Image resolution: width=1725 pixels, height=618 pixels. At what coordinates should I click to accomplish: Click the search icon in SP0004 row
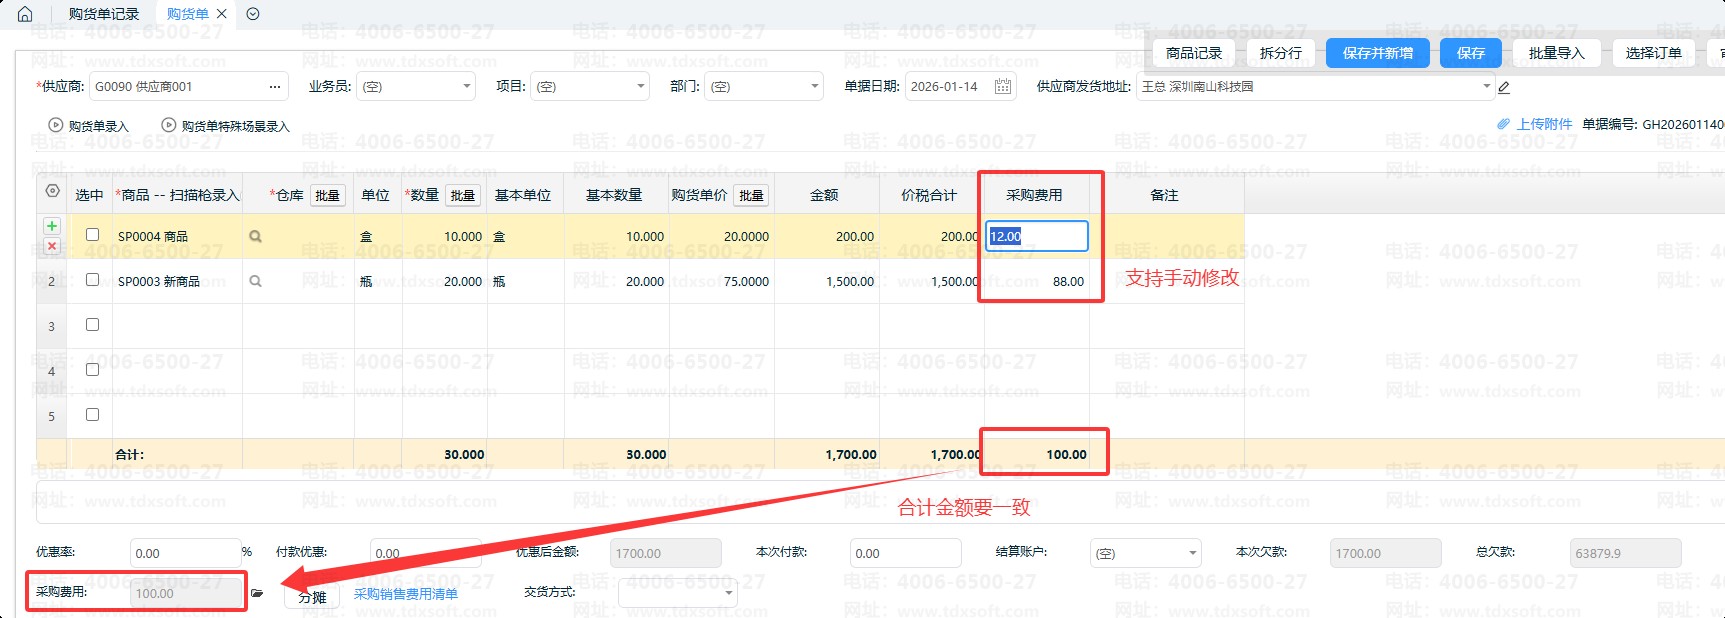click(255, 237)
